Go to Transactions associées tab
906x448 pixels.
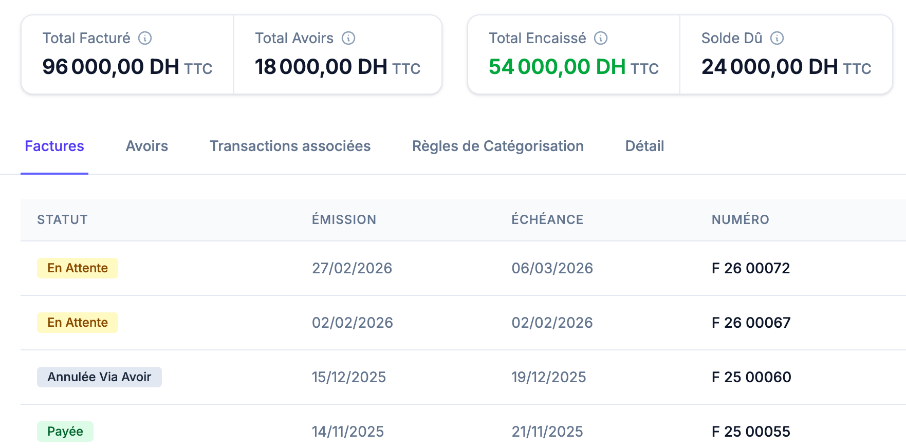point(290,146)
